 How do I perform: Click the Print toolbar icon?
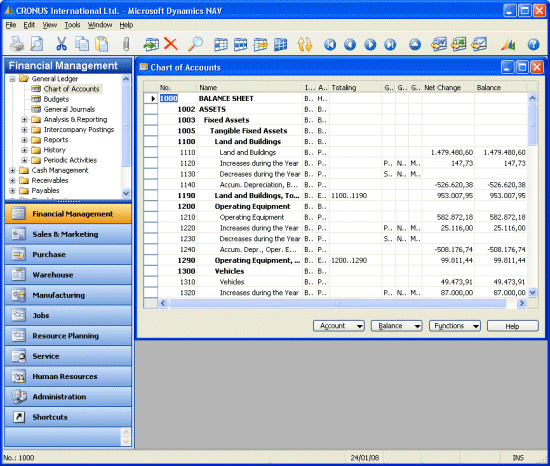click(16, 44)
